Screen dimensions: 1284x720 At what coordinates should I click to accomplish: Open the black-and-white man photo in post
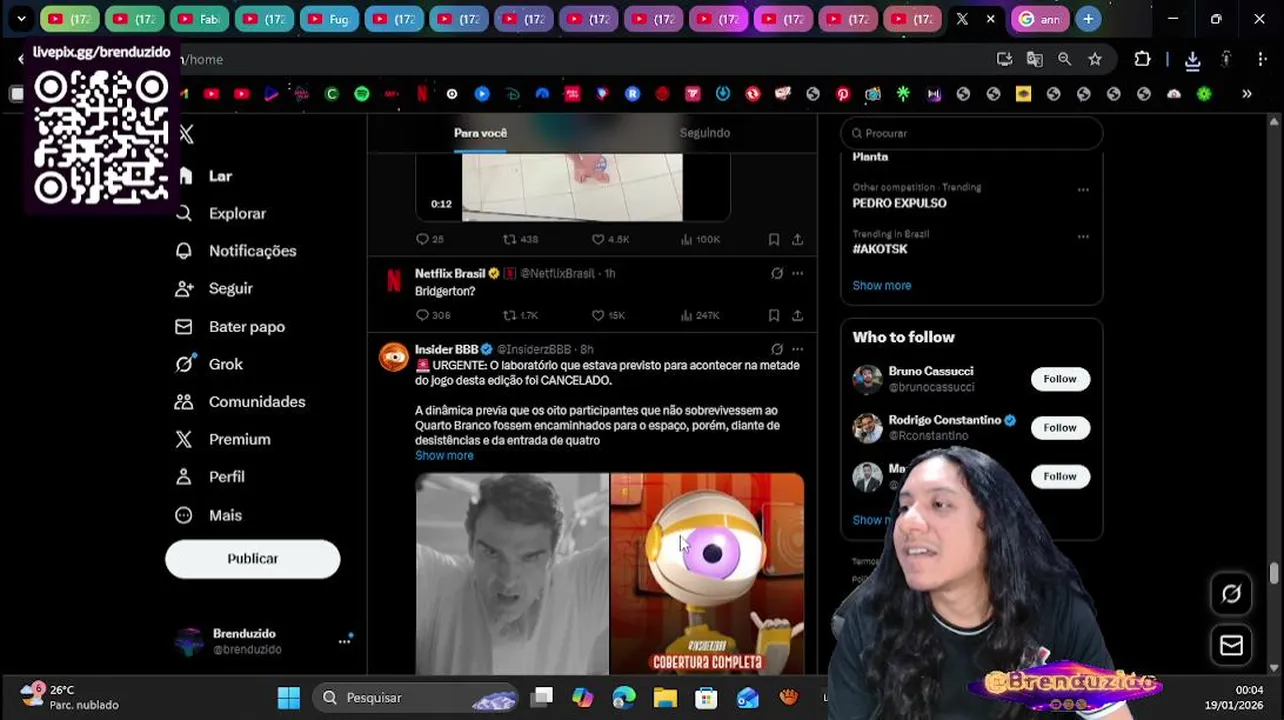pyautogui.click(x=512, y=574)
